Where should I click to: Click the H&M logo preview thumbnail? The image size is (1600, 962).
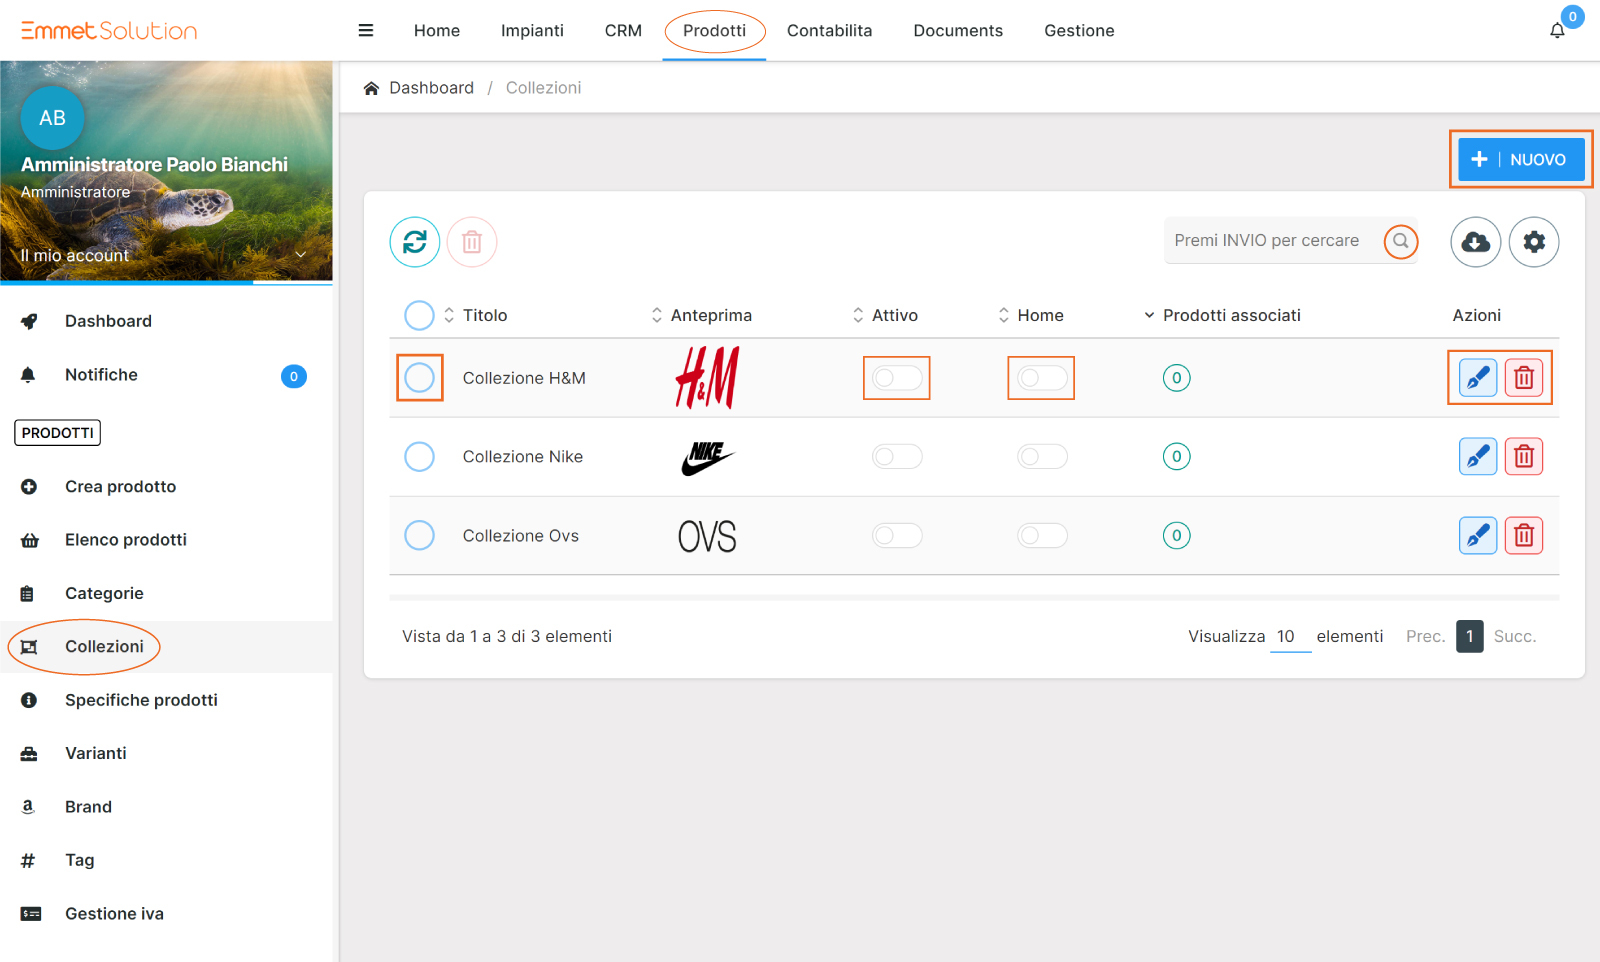coord(707,378)
